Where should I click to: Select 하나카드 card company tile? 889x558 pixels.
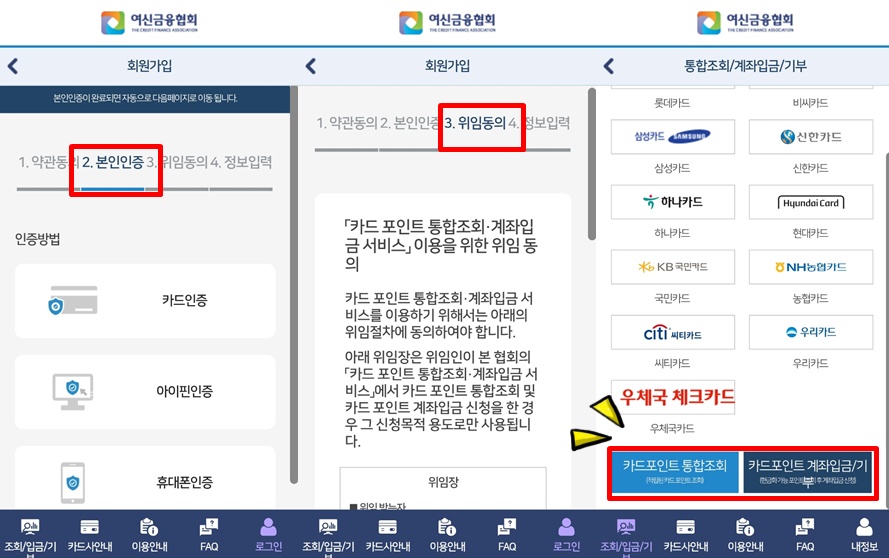pos(672,202)
